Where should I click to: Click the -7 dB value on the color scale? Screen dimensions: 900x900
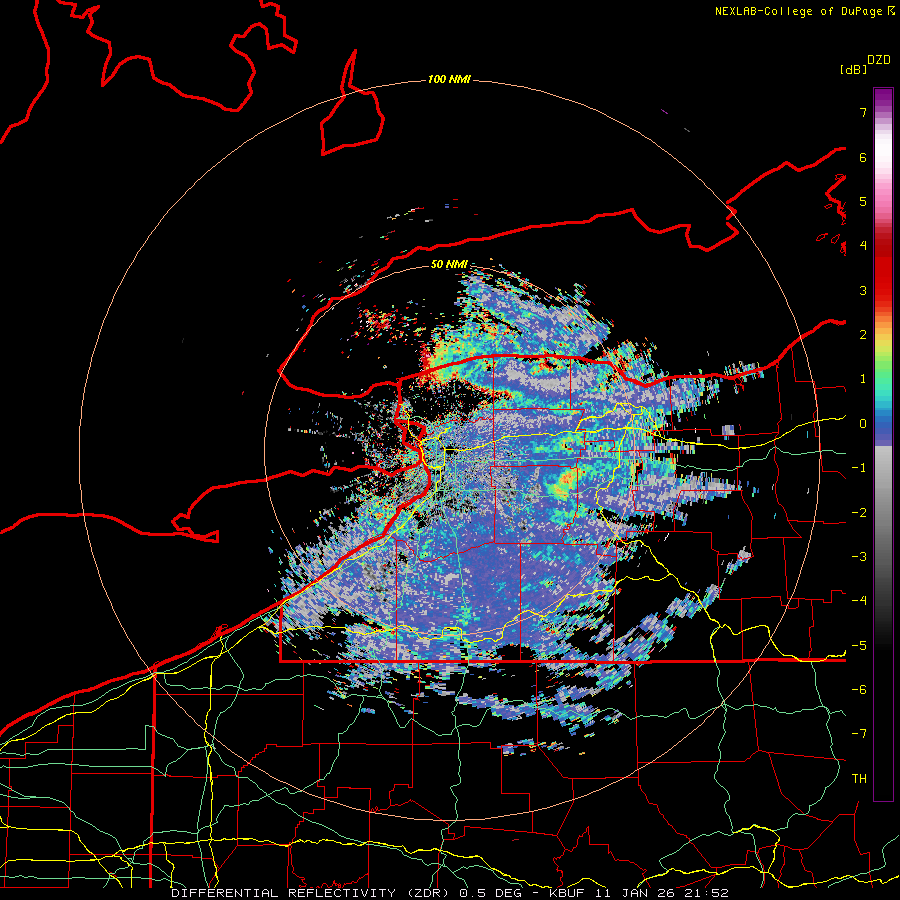[x=859, y=734]
